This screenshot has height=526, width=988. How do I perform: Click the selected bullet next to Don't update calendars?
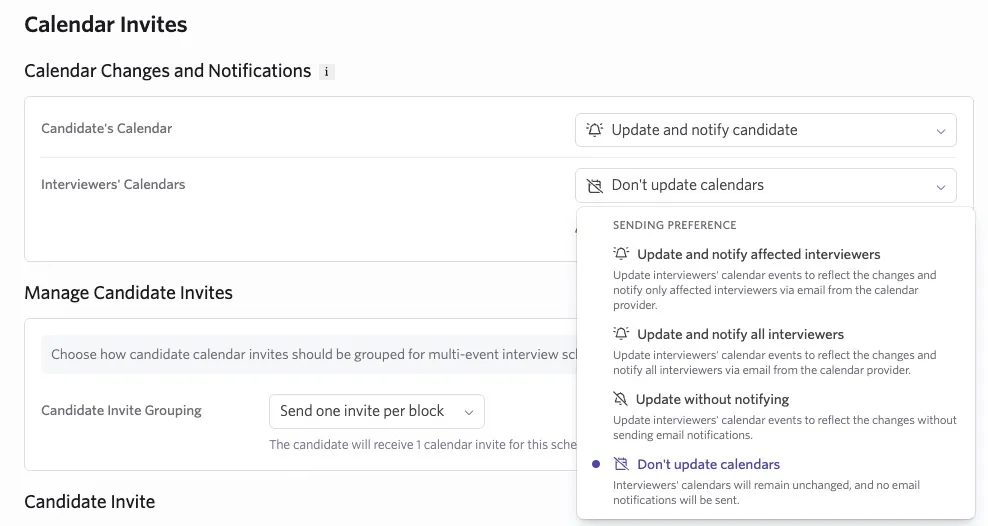point(596,464)
